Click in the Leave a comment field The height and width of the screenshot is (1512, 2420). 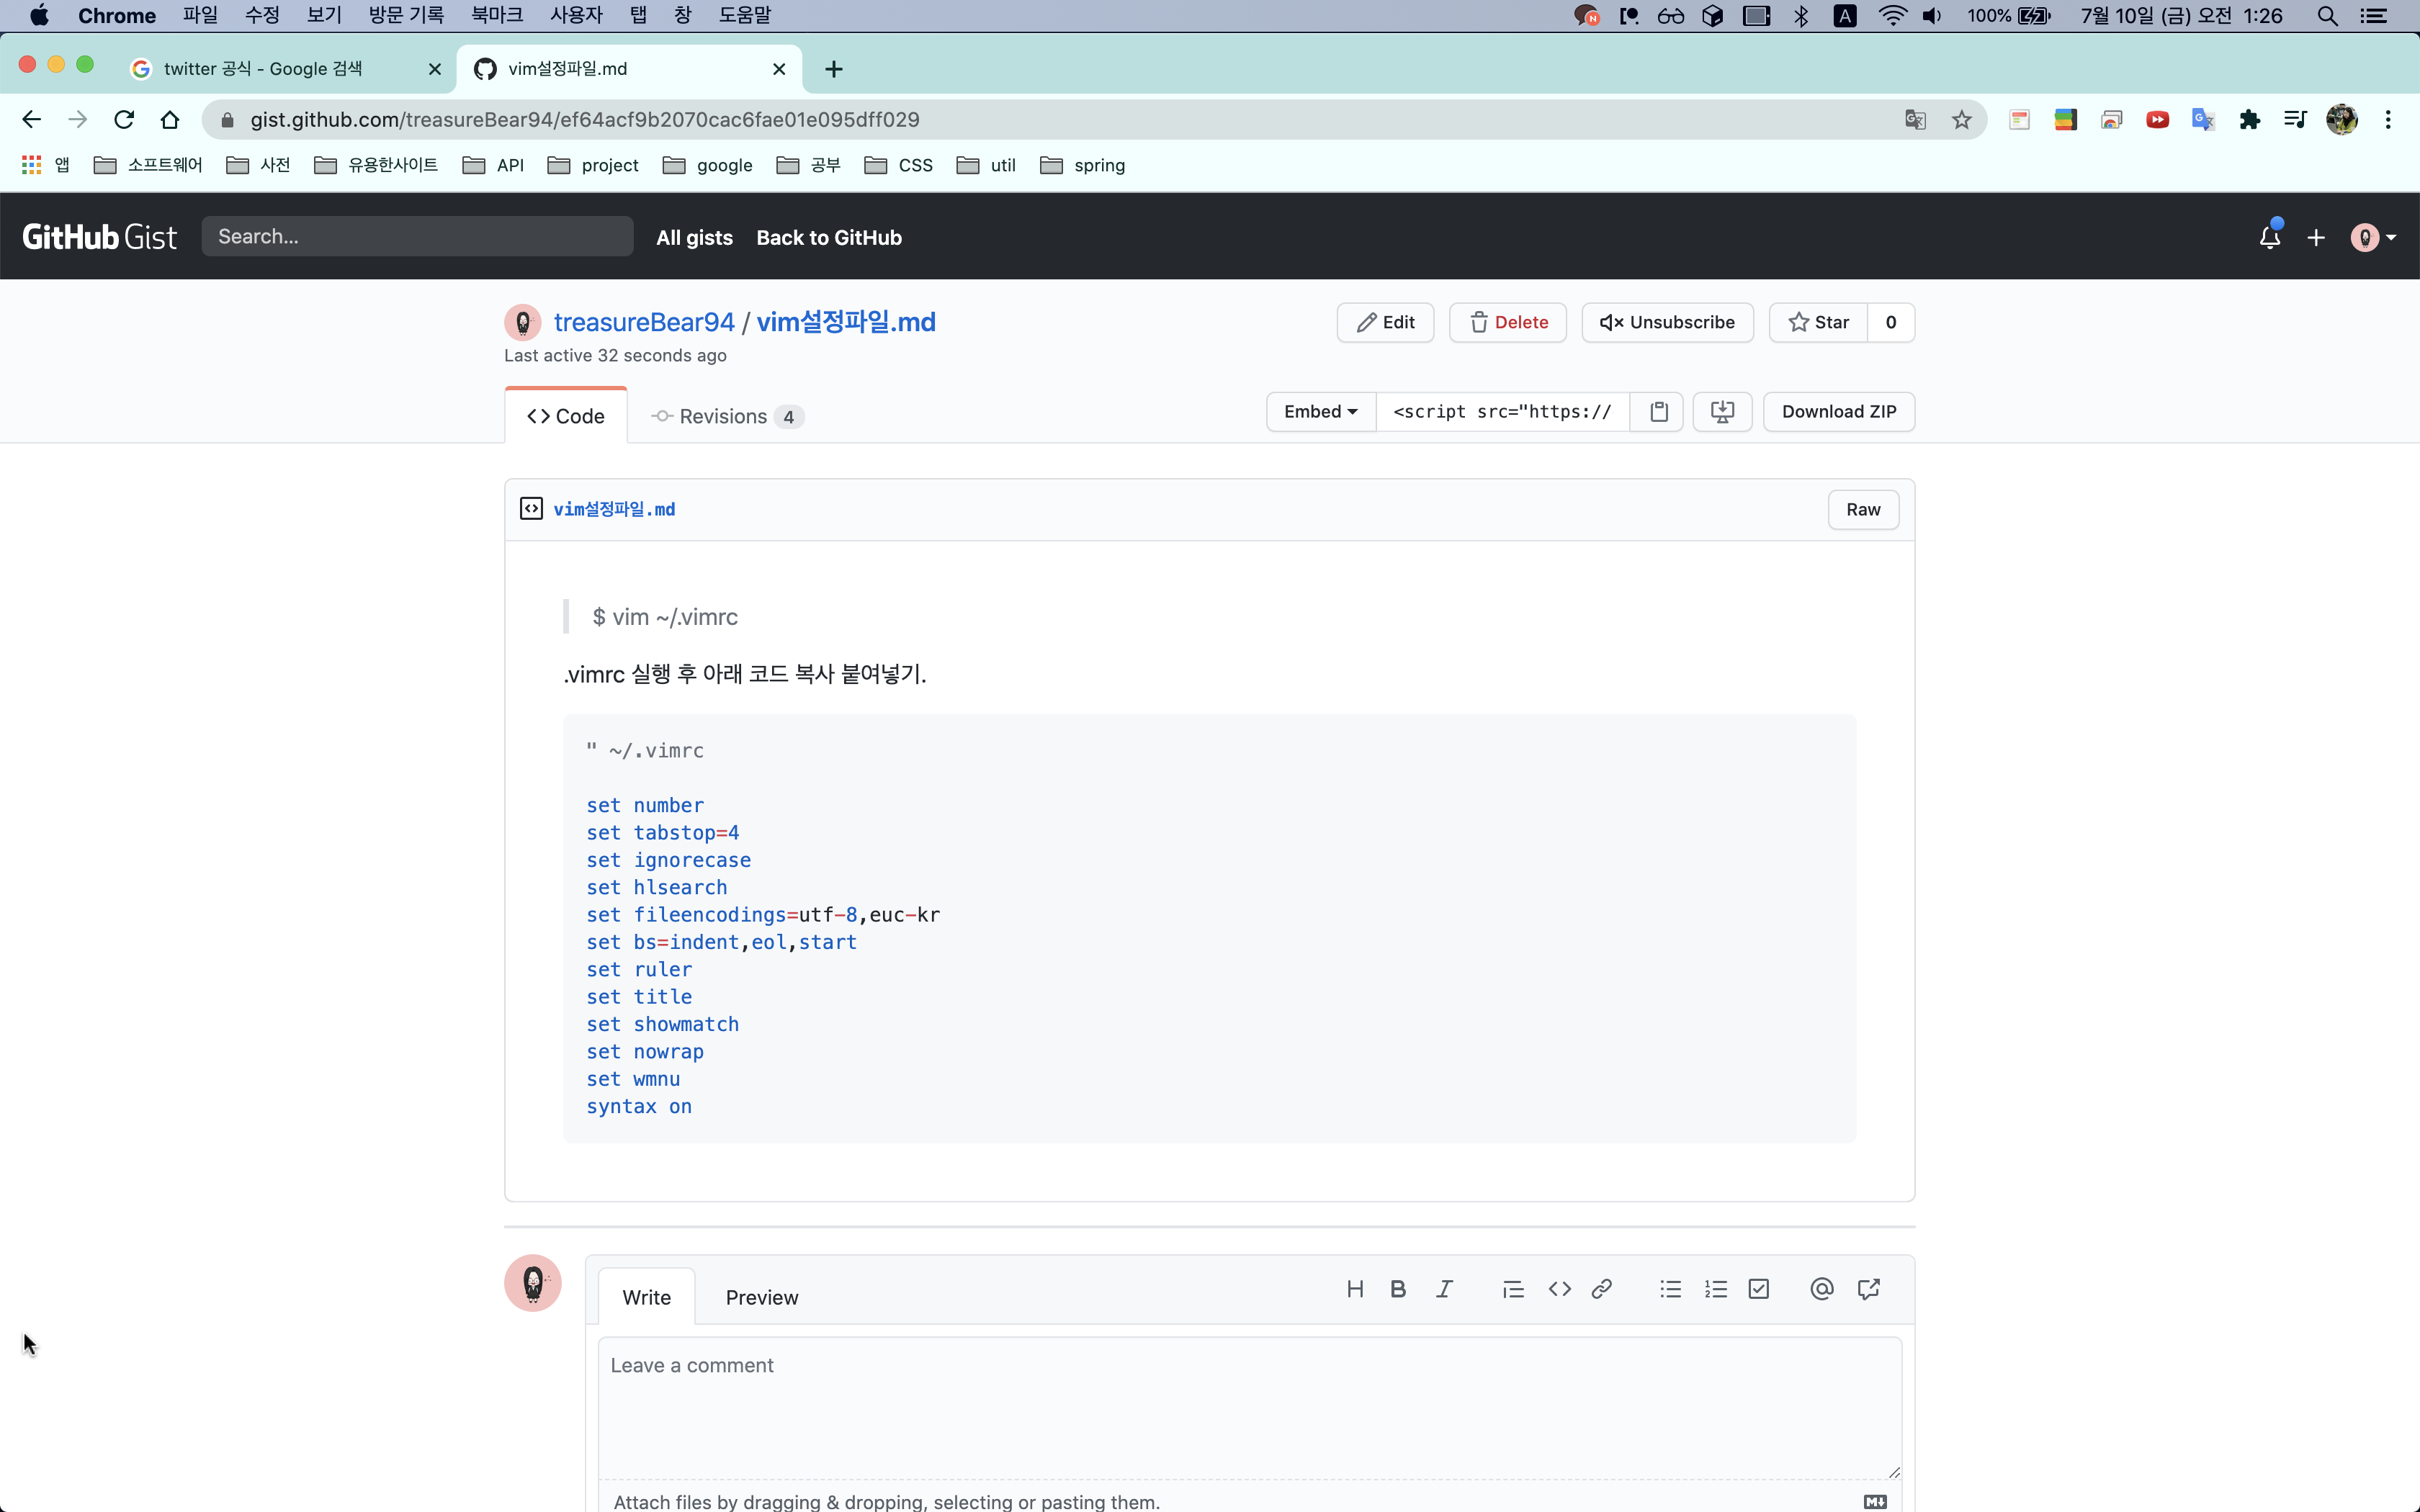coord(1248,1405)
